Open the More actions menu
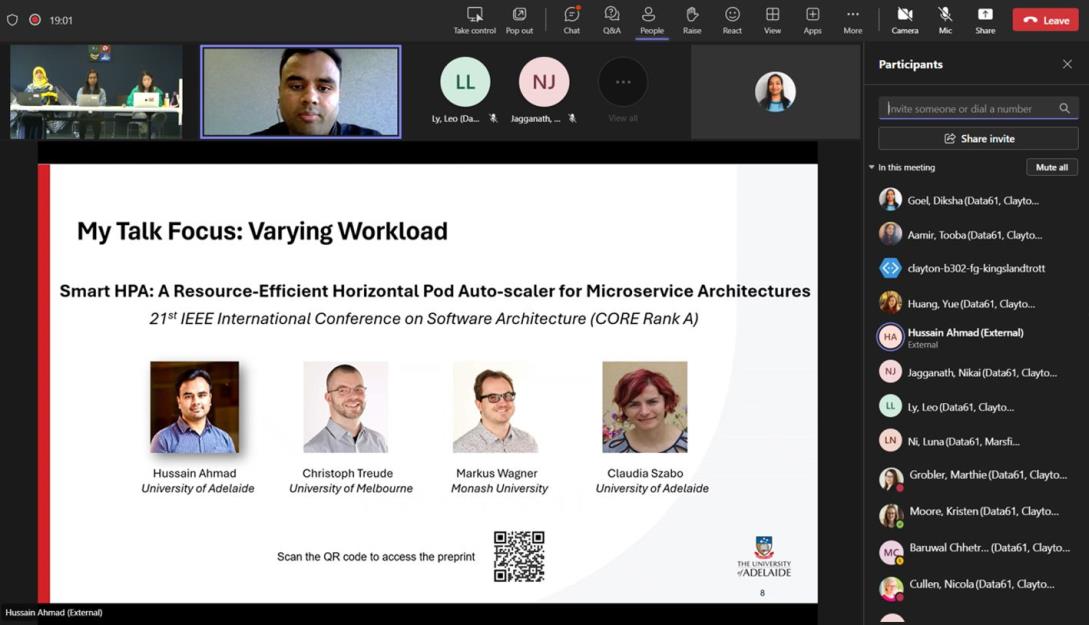The image size is (1089, 625). click(x=853, y=20)
